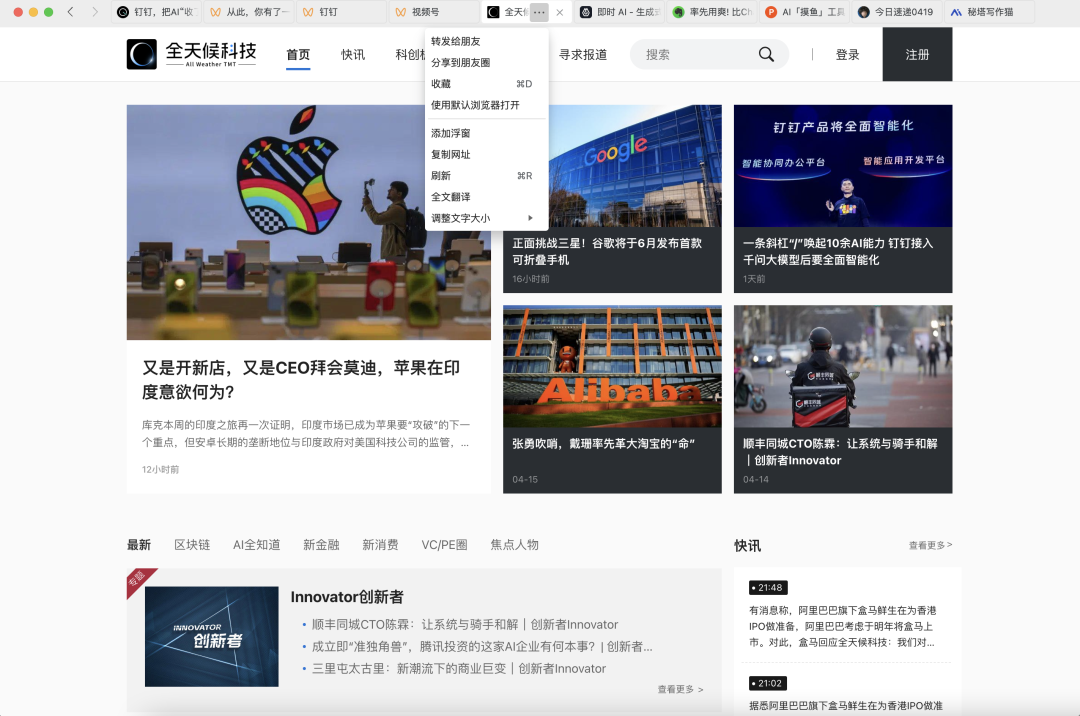The height and width of the screenshot is (716, 1080).
Task: Click the 注册 button
Action: 917,54
